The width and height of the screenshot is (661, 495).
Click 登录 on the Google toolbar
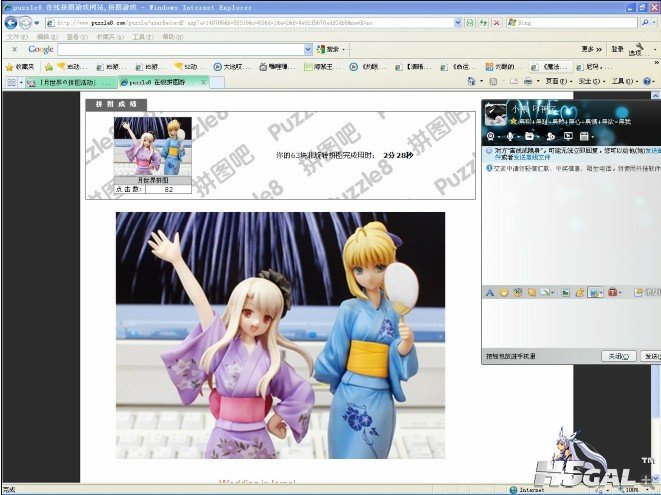[x=617, y=49]
